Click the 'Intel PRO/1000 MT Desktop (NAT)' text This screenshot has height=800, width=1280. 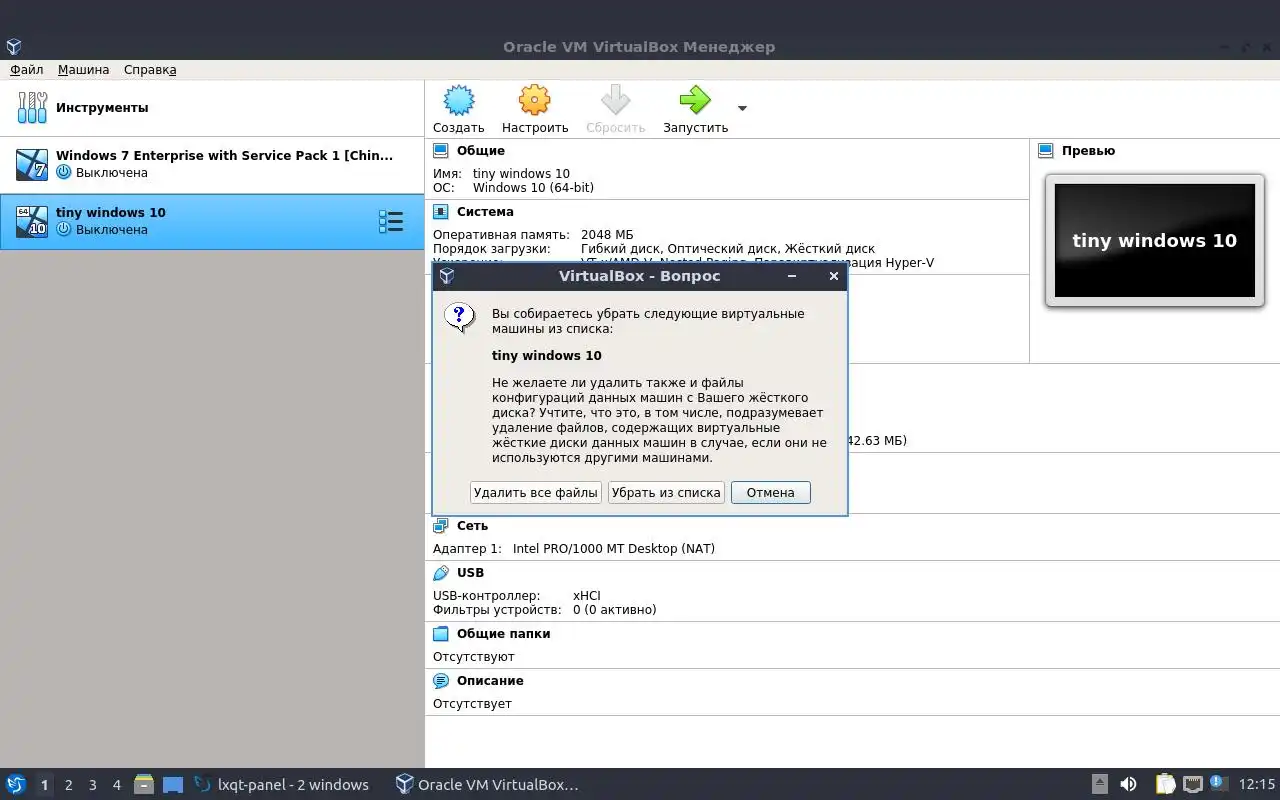coord(614,549)
